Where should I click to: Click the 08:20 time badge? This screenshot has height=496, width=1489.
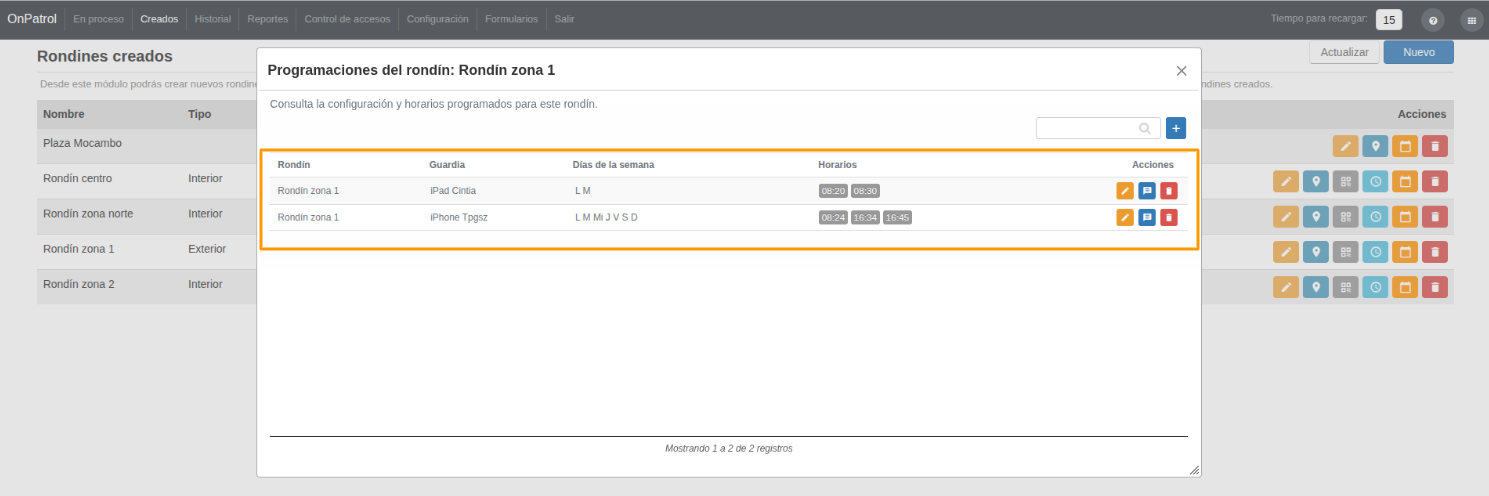[x=833, y=190]
